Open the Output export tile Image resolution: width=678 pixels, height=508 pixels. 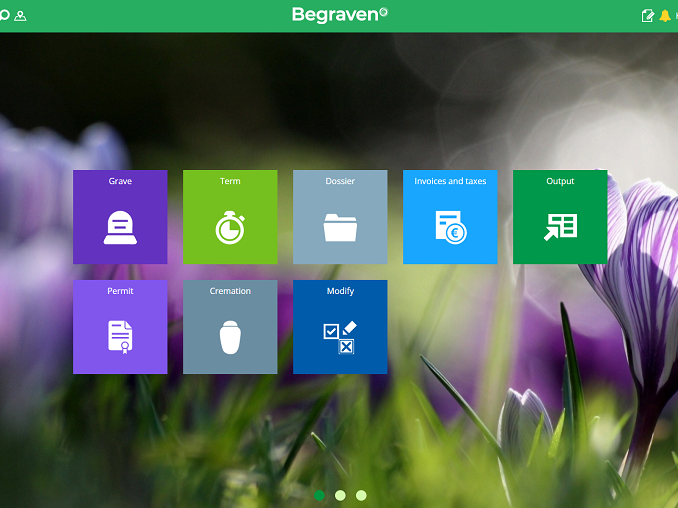[x=560, y=217]
